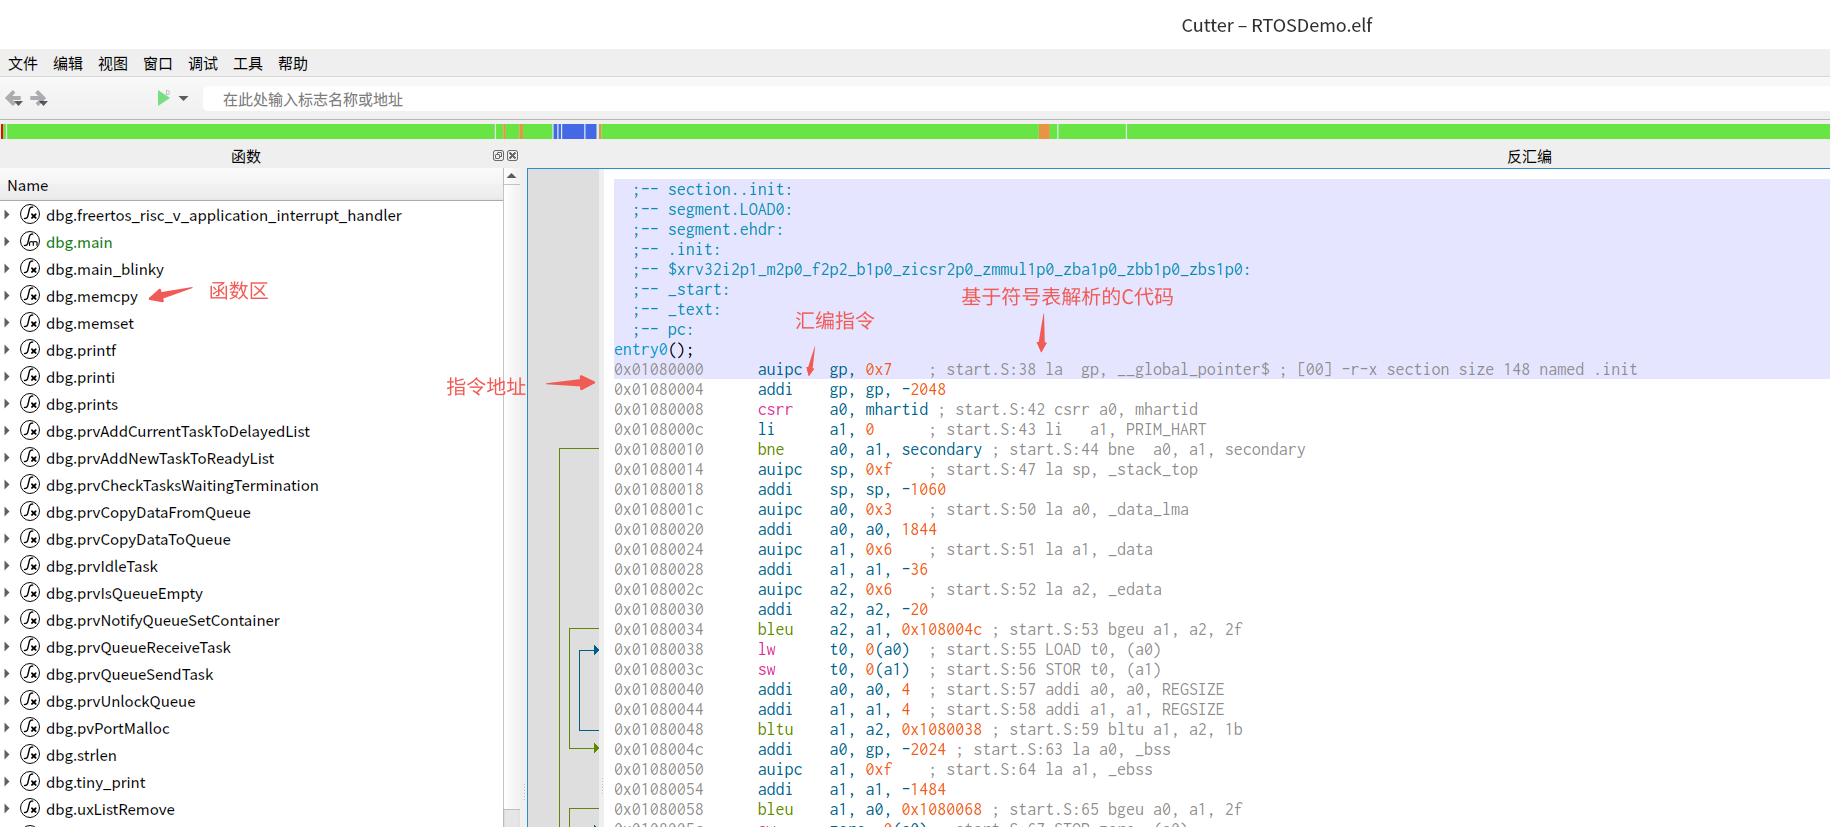
Task: Click the forward navigation arrow icon
Action: tap(39, 98)
